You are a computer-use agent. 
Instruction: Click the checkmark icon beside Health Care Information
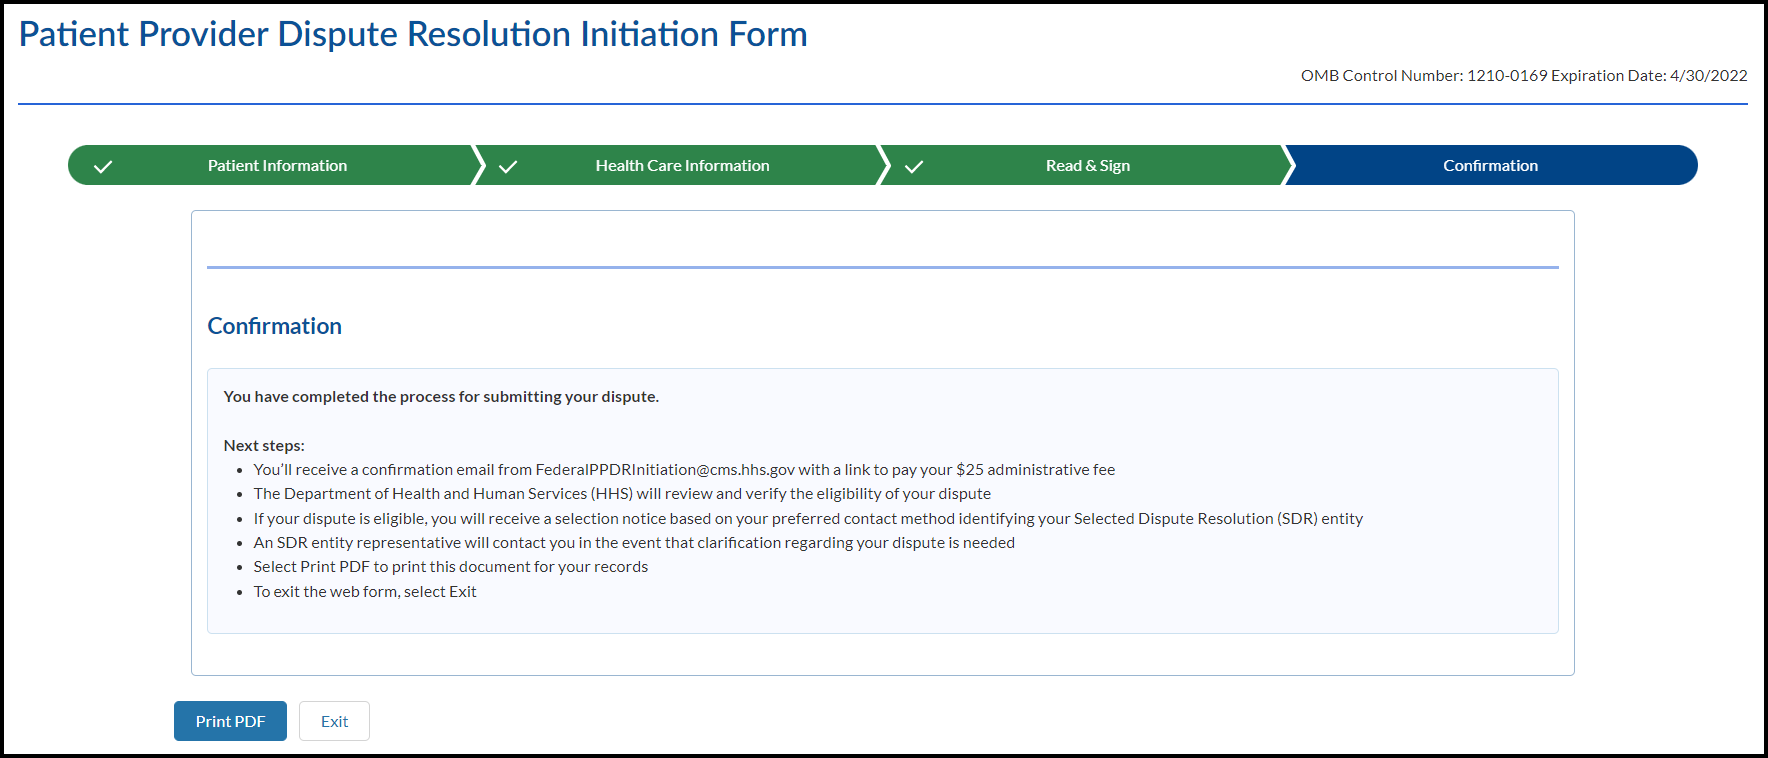(x=508, y=166)
